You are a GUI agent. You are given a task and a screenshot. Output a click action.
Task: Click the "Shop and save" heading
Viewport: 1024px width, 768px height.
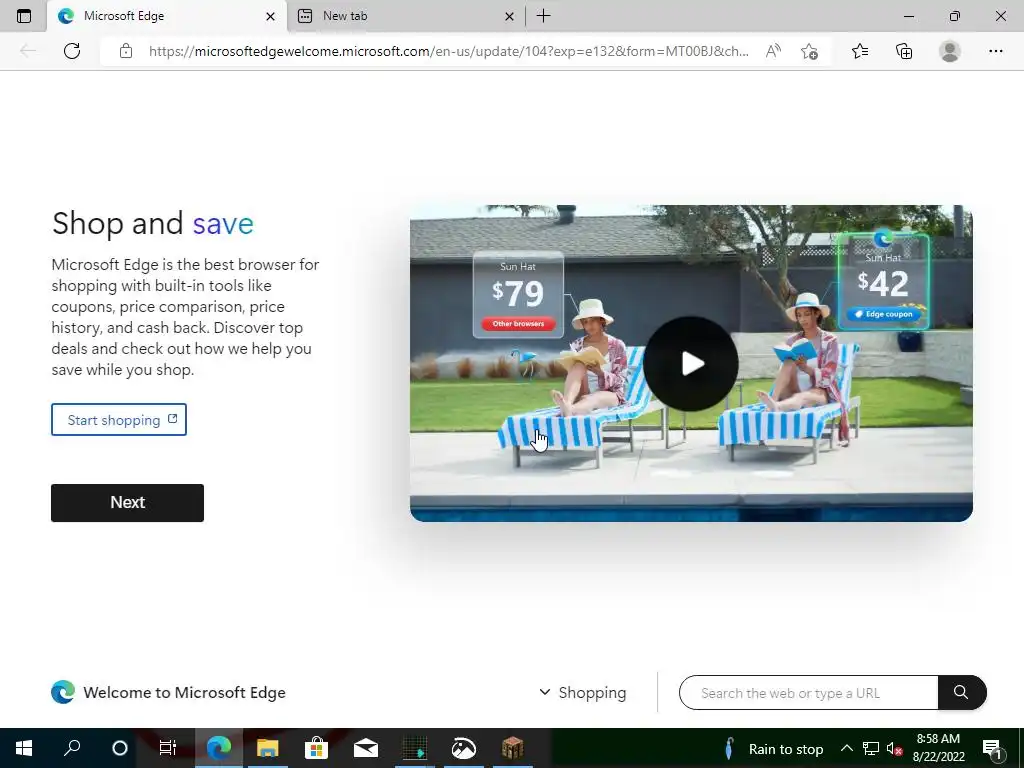pyautogui.click(x=153, y=223)
